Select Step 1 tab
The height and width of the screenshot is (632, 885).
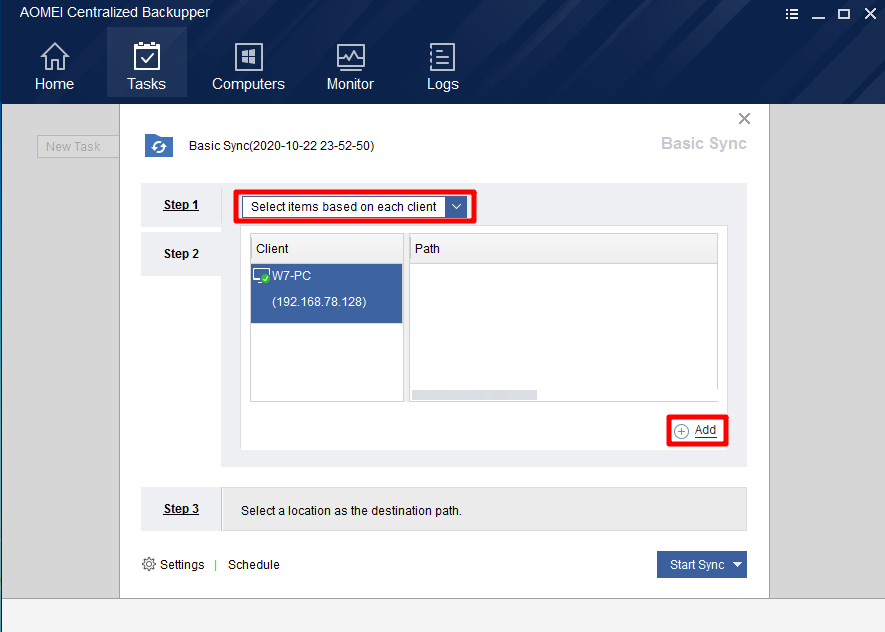(181, 205)
